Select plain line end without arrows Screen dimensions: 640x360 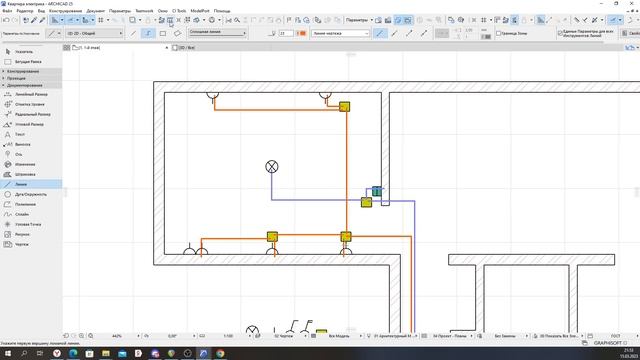380,33
